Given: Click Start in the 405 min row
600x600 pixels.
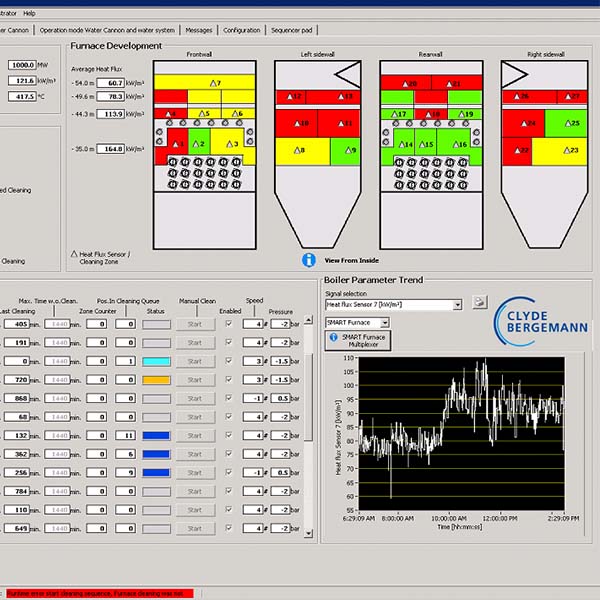Looking at the screenshot, I should 196,324.
